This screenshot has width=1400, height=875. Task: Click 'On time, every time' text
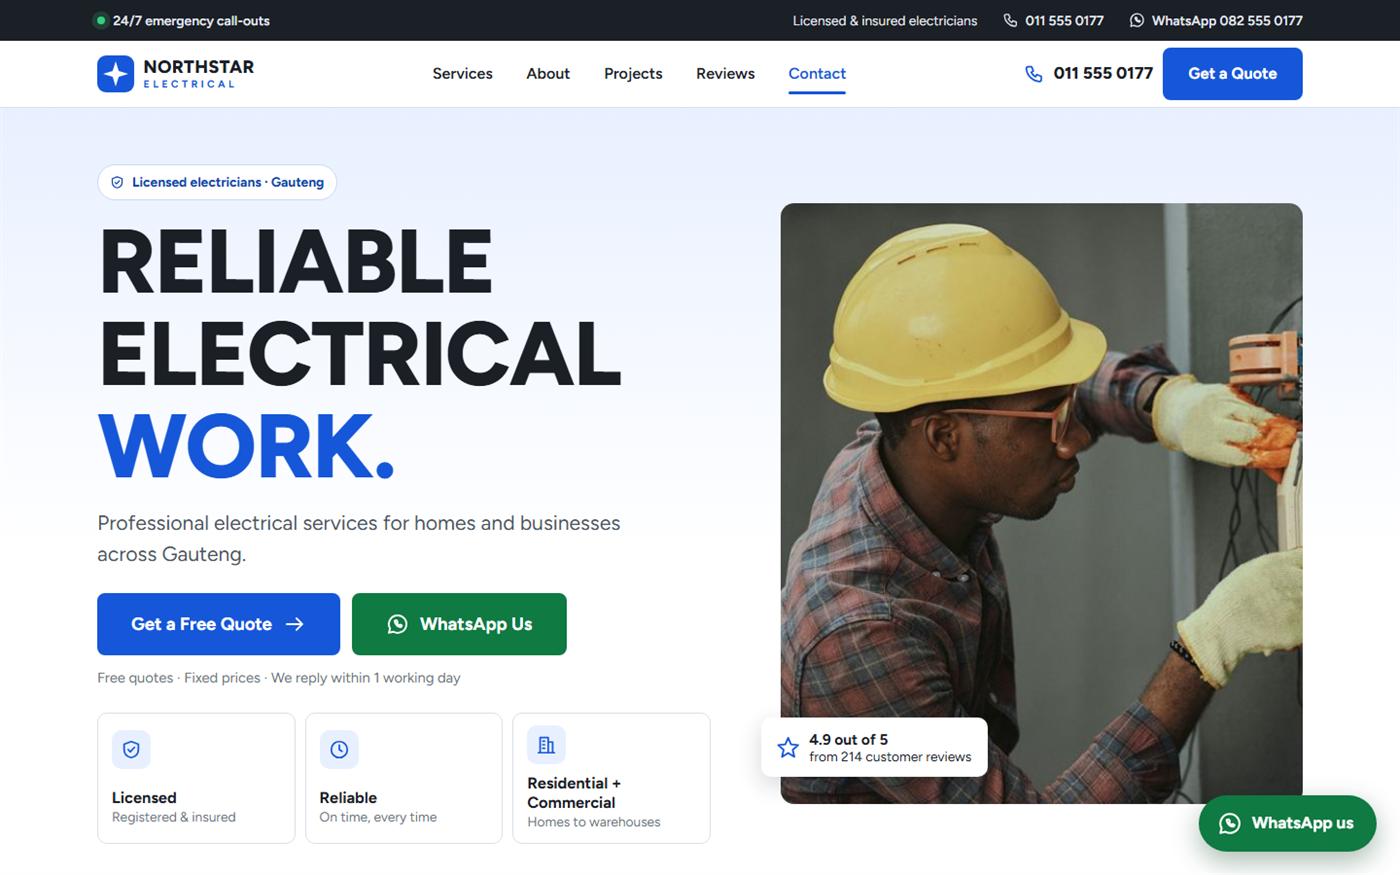(x=378, y=817)
